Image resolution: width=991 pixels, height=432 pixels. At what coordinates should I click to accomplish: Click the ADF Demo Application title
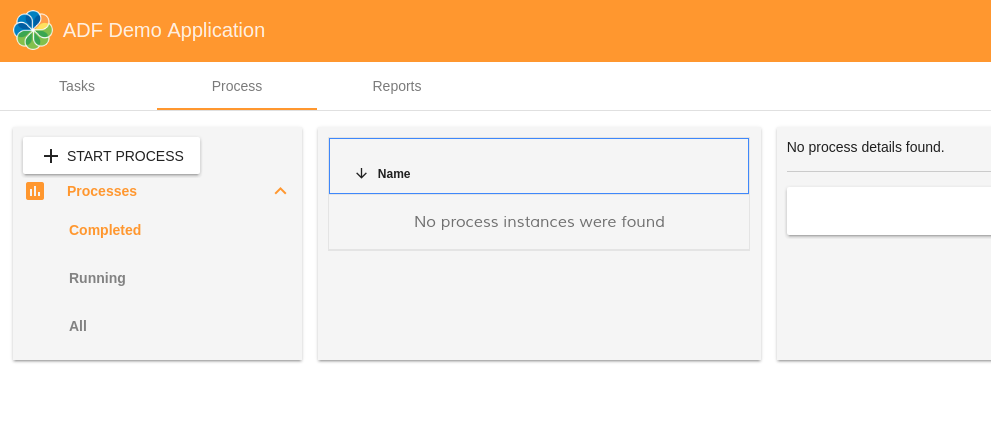(164, 30)
